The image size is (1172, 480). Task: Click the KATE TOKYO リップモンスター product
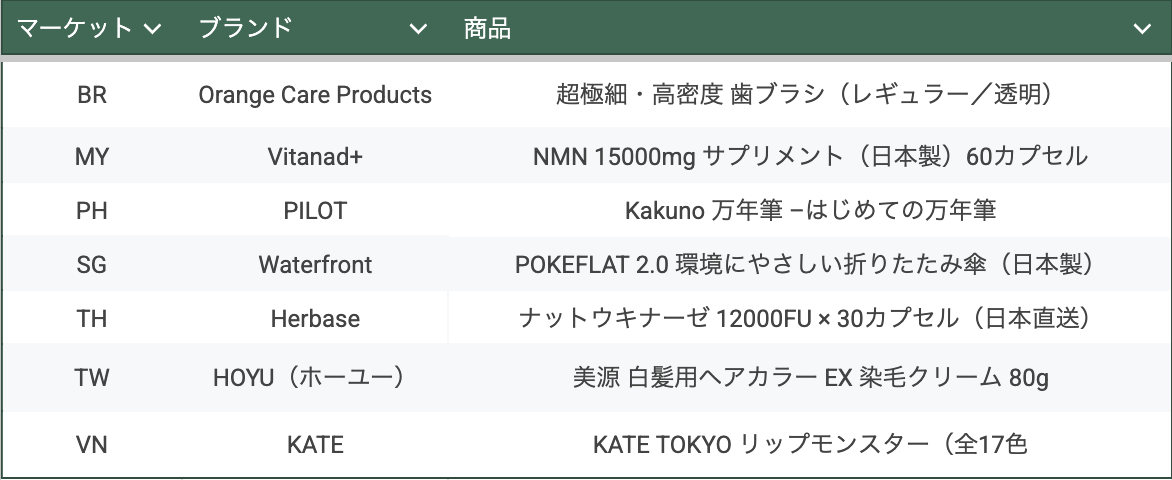click(810, 445)
